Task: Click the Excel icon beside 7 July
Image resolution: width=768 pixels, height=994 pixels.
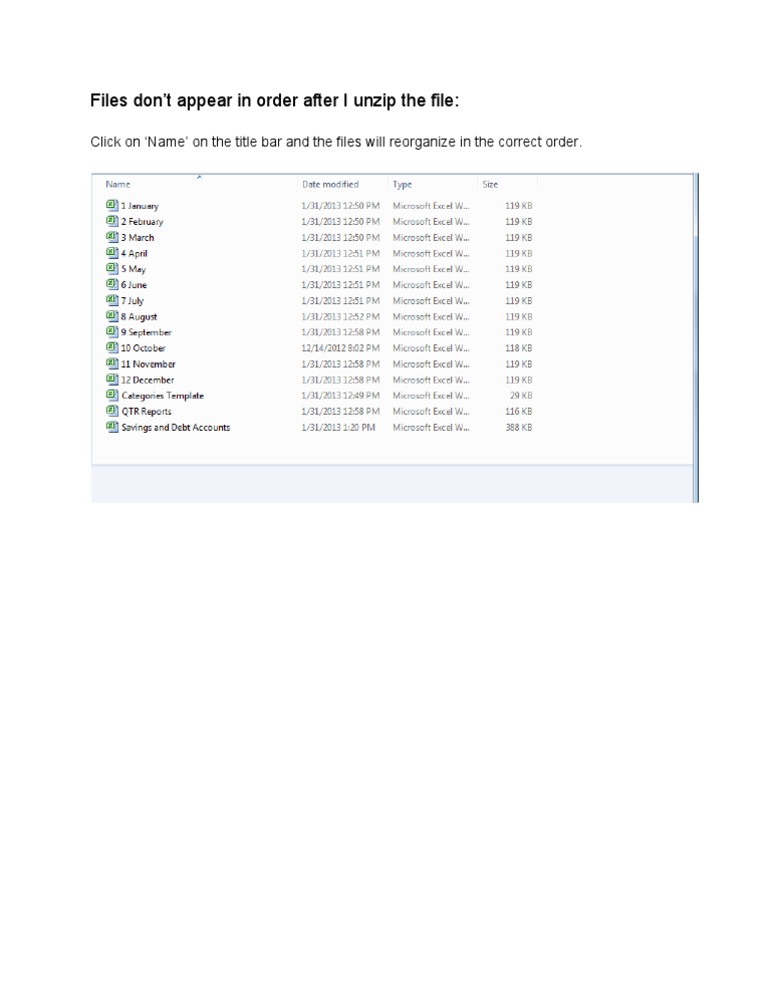Action: tap(112, 300)
